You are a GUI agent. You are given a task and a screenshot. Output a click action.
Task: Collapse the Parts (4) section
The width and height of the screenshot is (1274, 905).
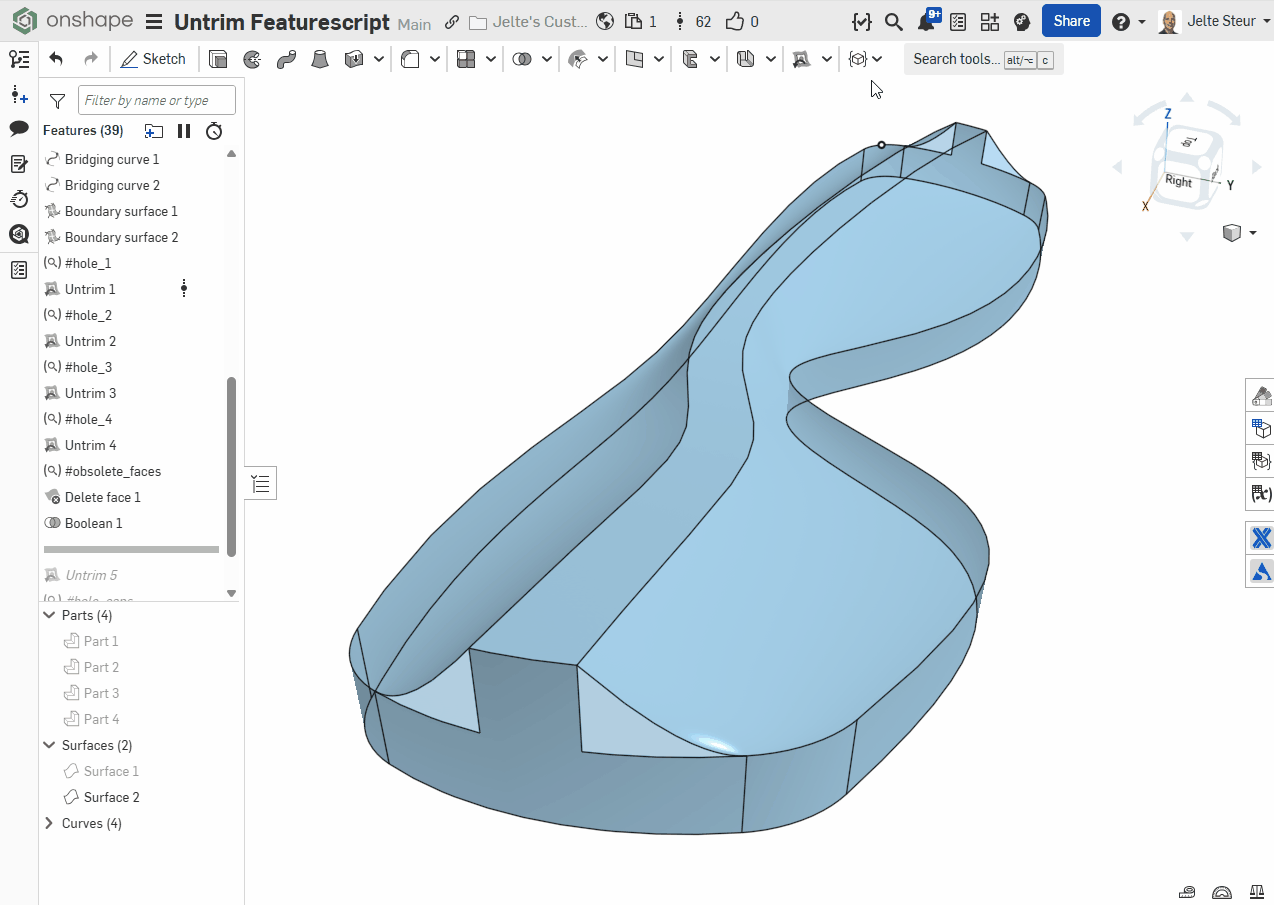pos(49,615)
